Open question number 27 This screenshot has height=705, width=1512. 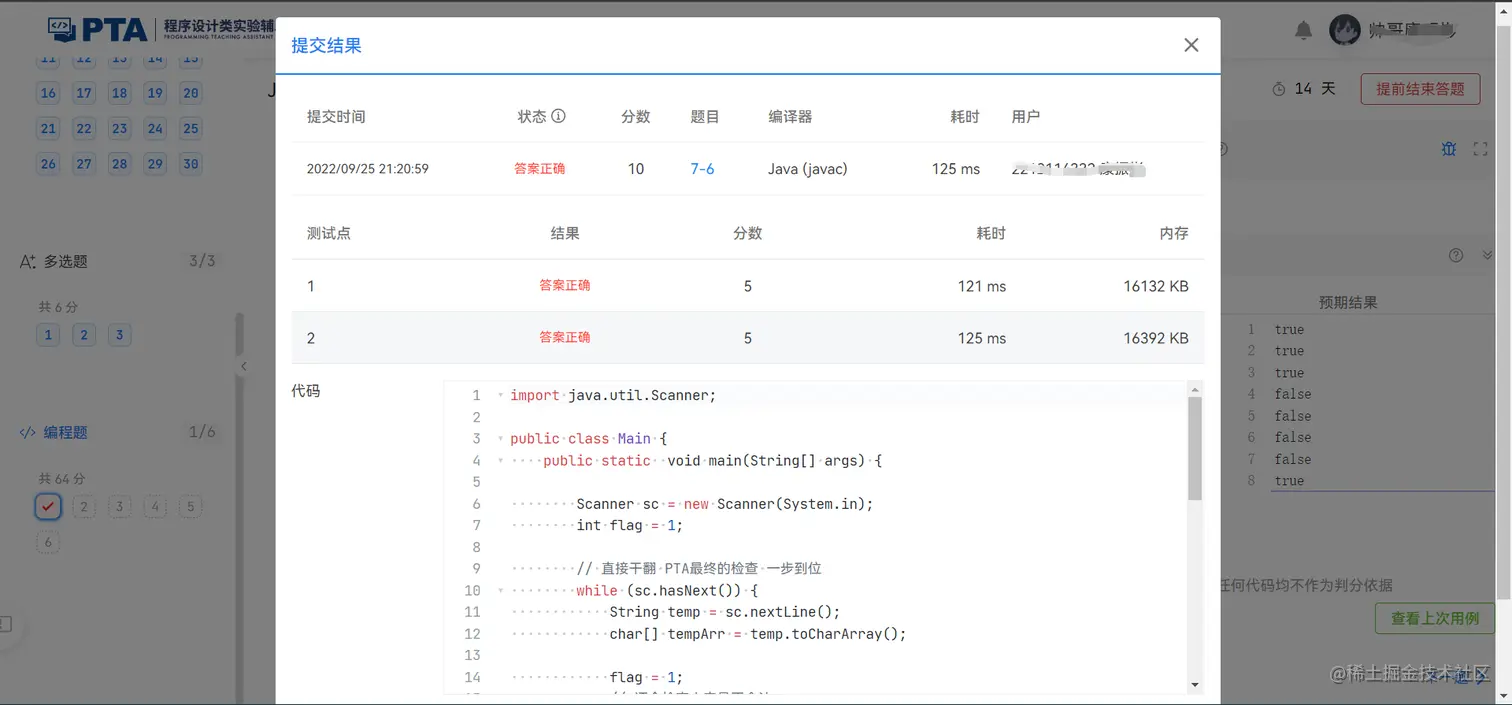click(84, 164)
